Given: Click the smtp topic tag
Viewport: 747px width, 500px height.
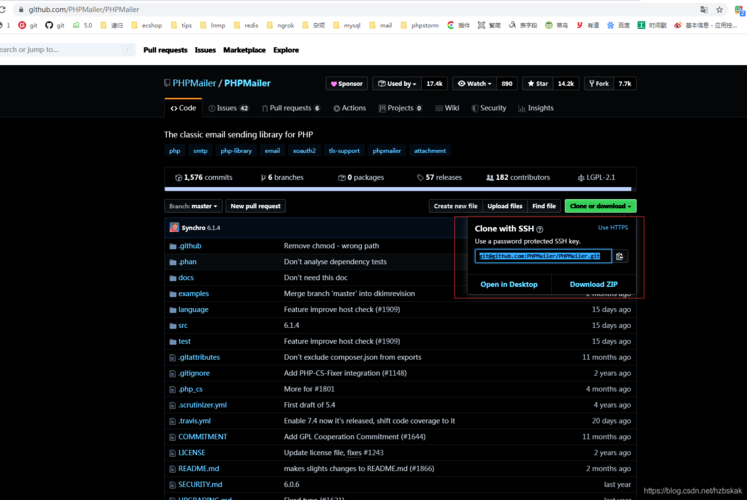Looking at the screenshot, I should click(200, 151).
